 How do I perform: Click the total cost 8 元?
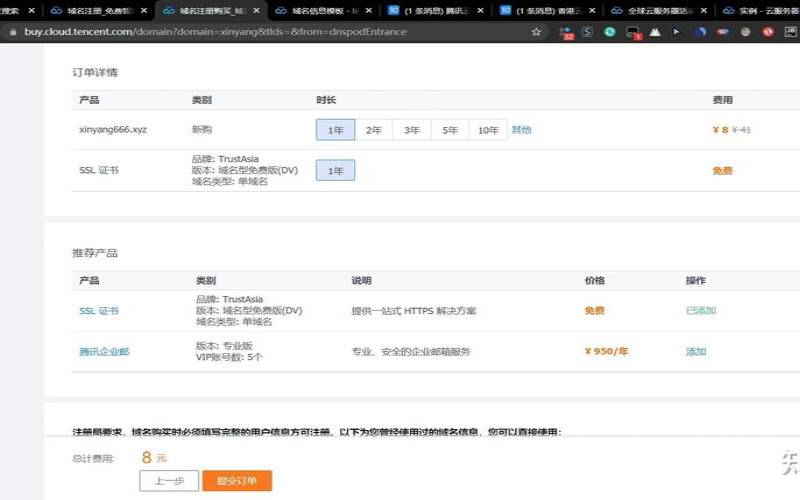[154, 457]
